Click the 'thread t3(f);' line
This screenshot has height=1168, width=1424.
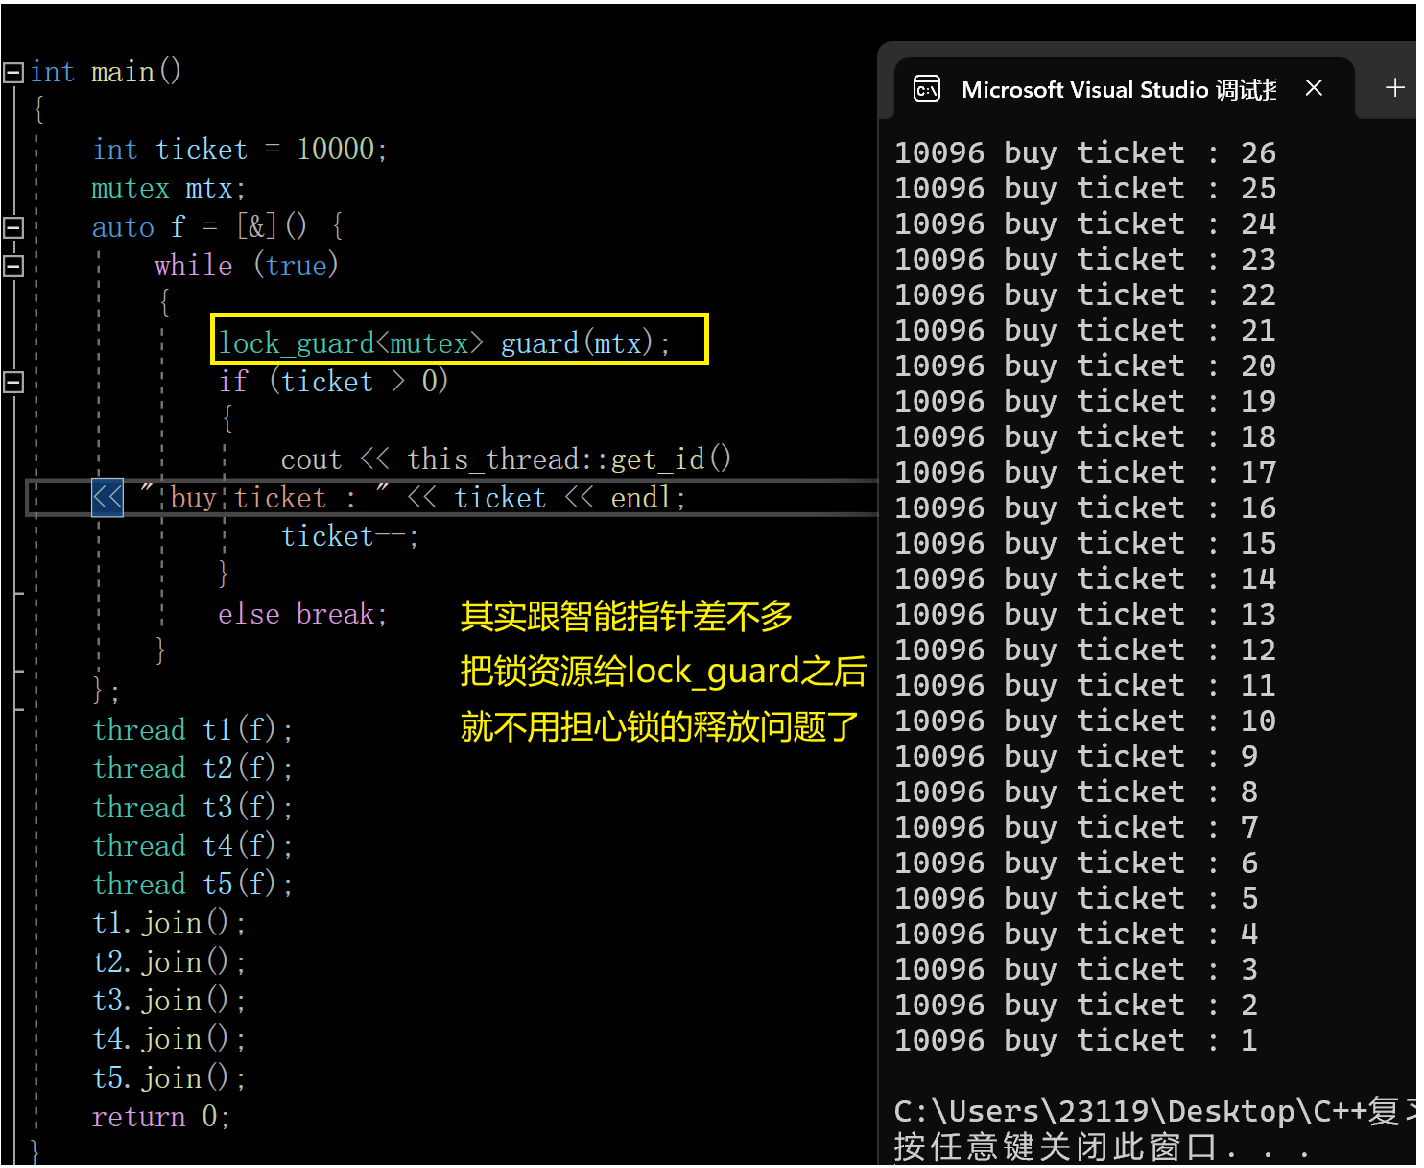tap(192, 808)
